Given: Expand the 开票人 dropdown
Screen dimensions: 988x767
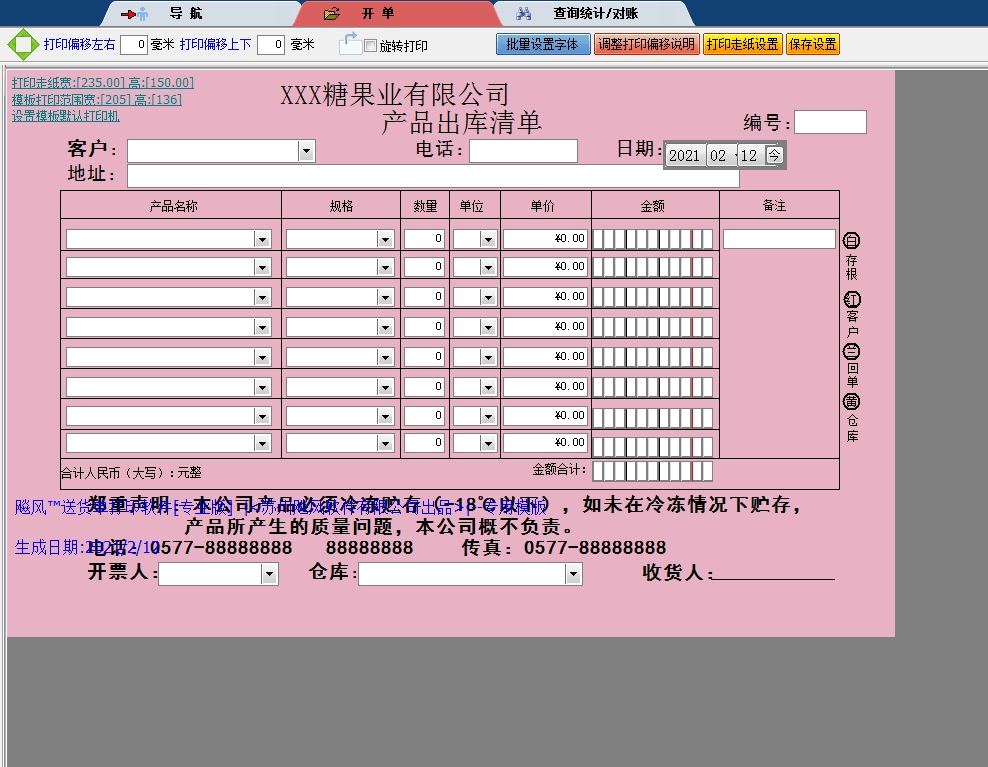Looking at the screenshot, I should 267,574.
